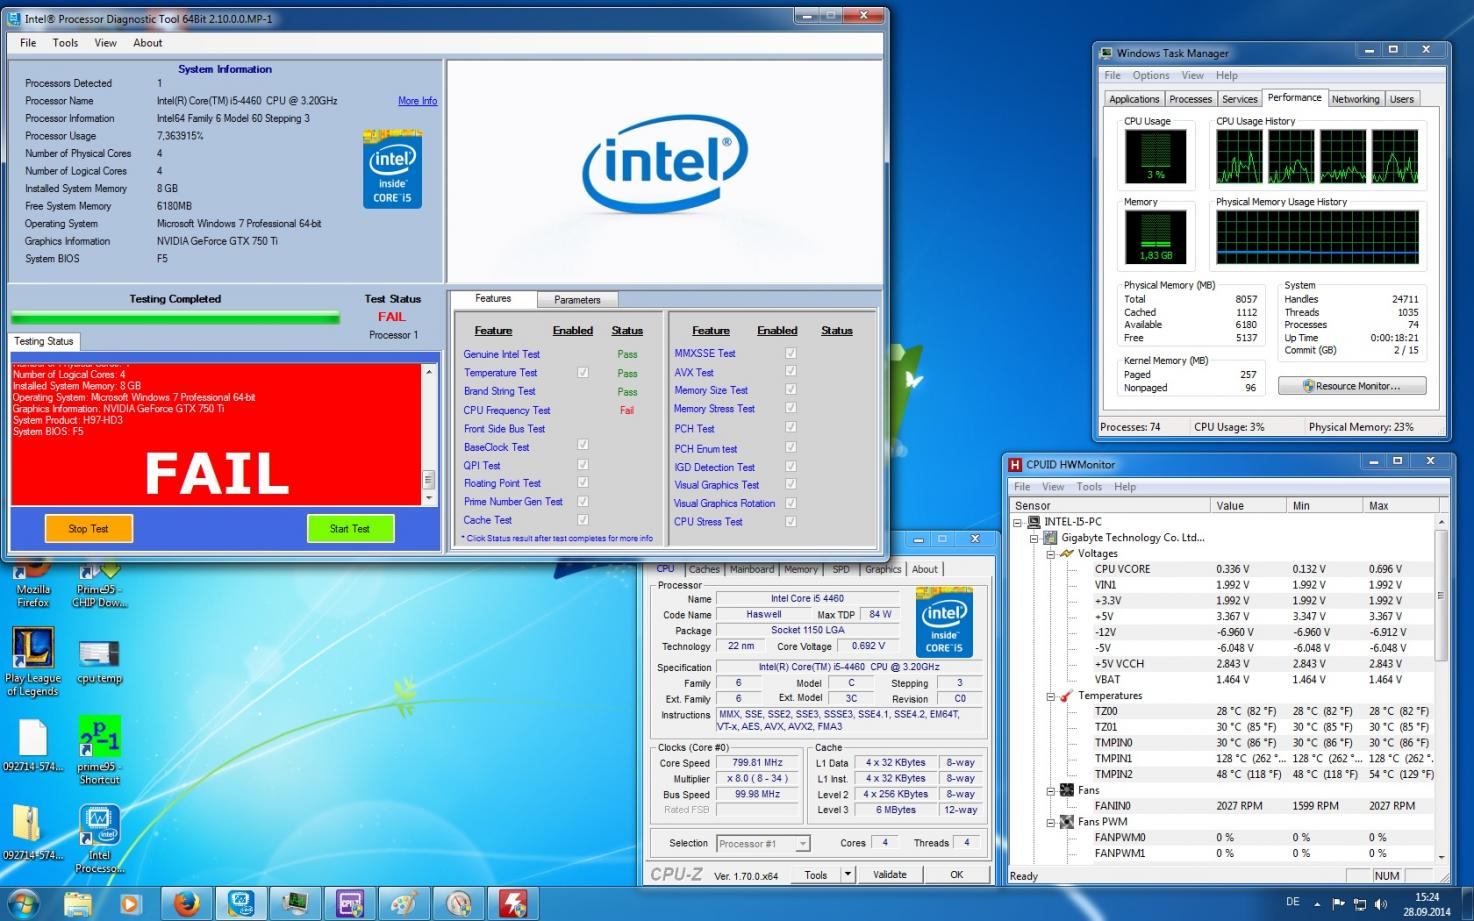This screenshot has height=921, width=1474.
Task: Open the View menu in HWMonitor
Action: tap(1053, 486)
